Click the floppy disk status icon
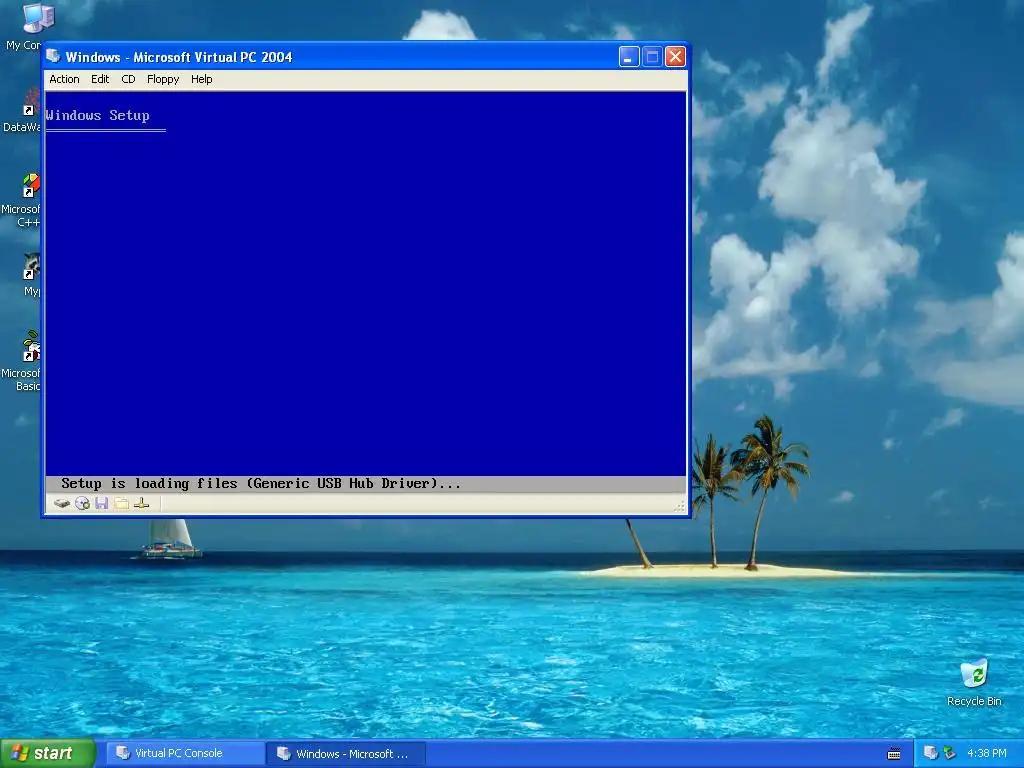The image size is (1024, 768). coord(101,503)
